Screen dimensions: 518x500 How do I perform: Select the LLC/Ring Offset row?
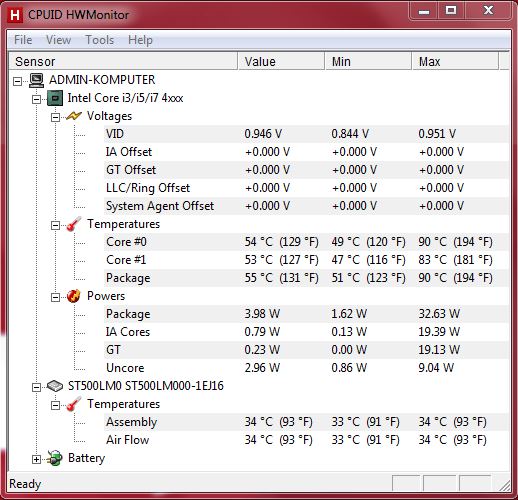click(x=307, y=188)
